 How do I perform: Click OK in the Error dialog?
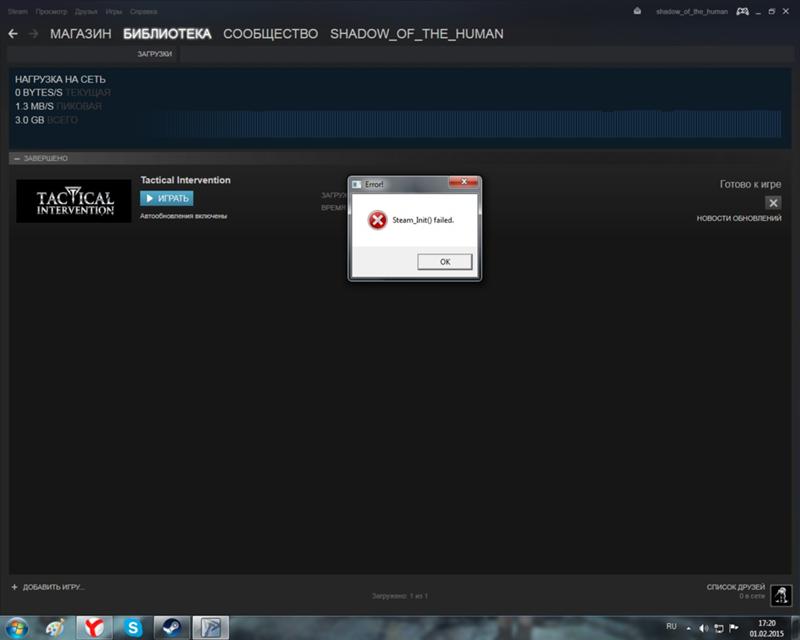coord(444,262)
